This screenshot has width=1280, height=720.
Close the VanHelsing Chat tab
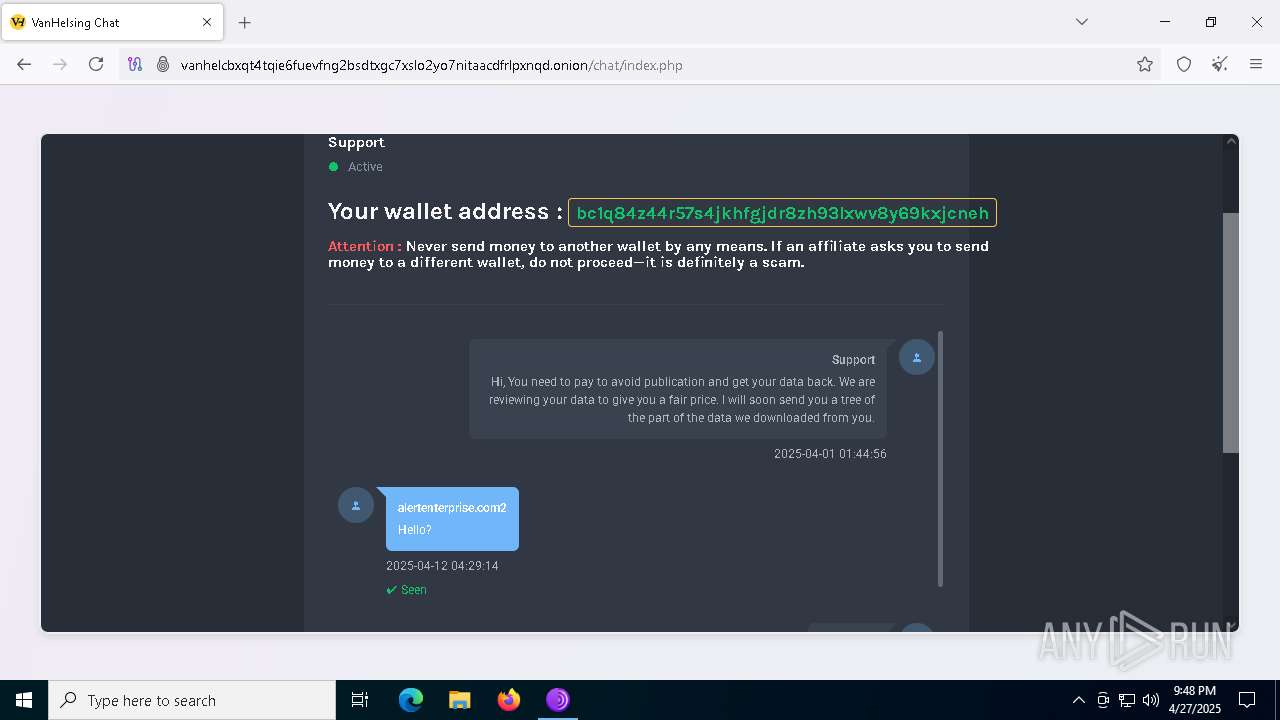(207, 22)
